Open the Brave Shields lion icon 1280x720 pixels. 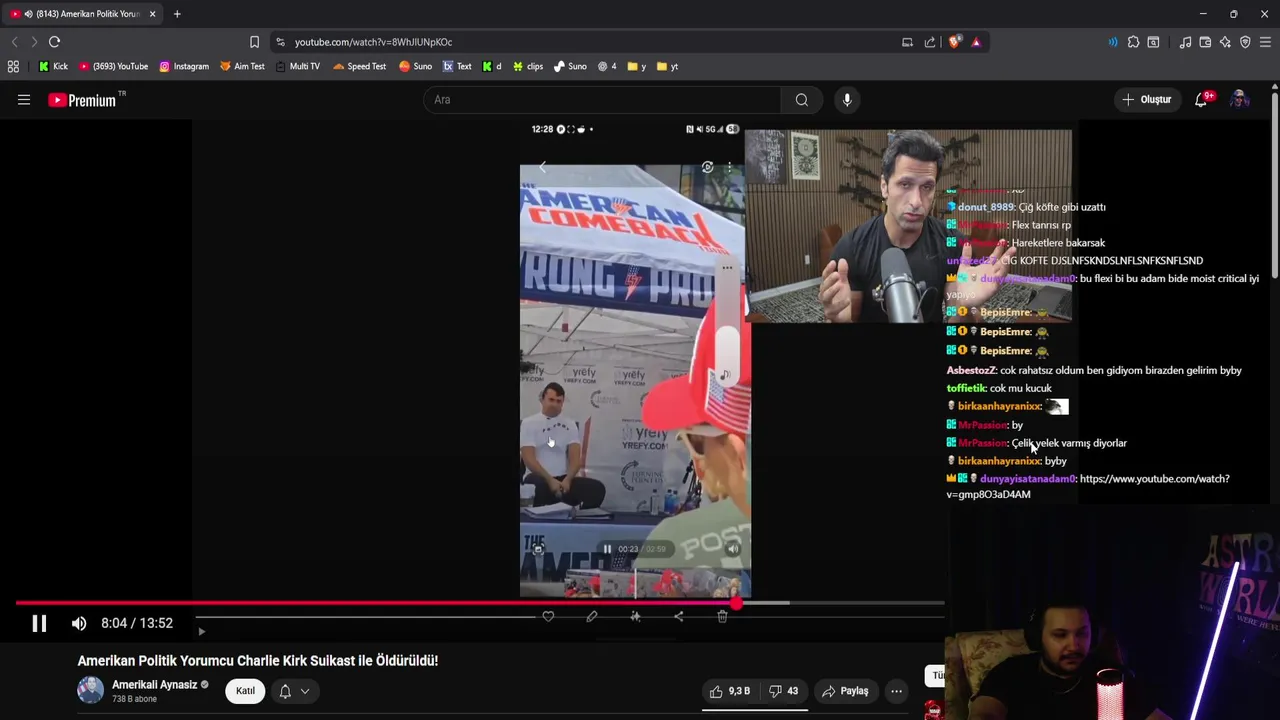[x=954, y=42]
